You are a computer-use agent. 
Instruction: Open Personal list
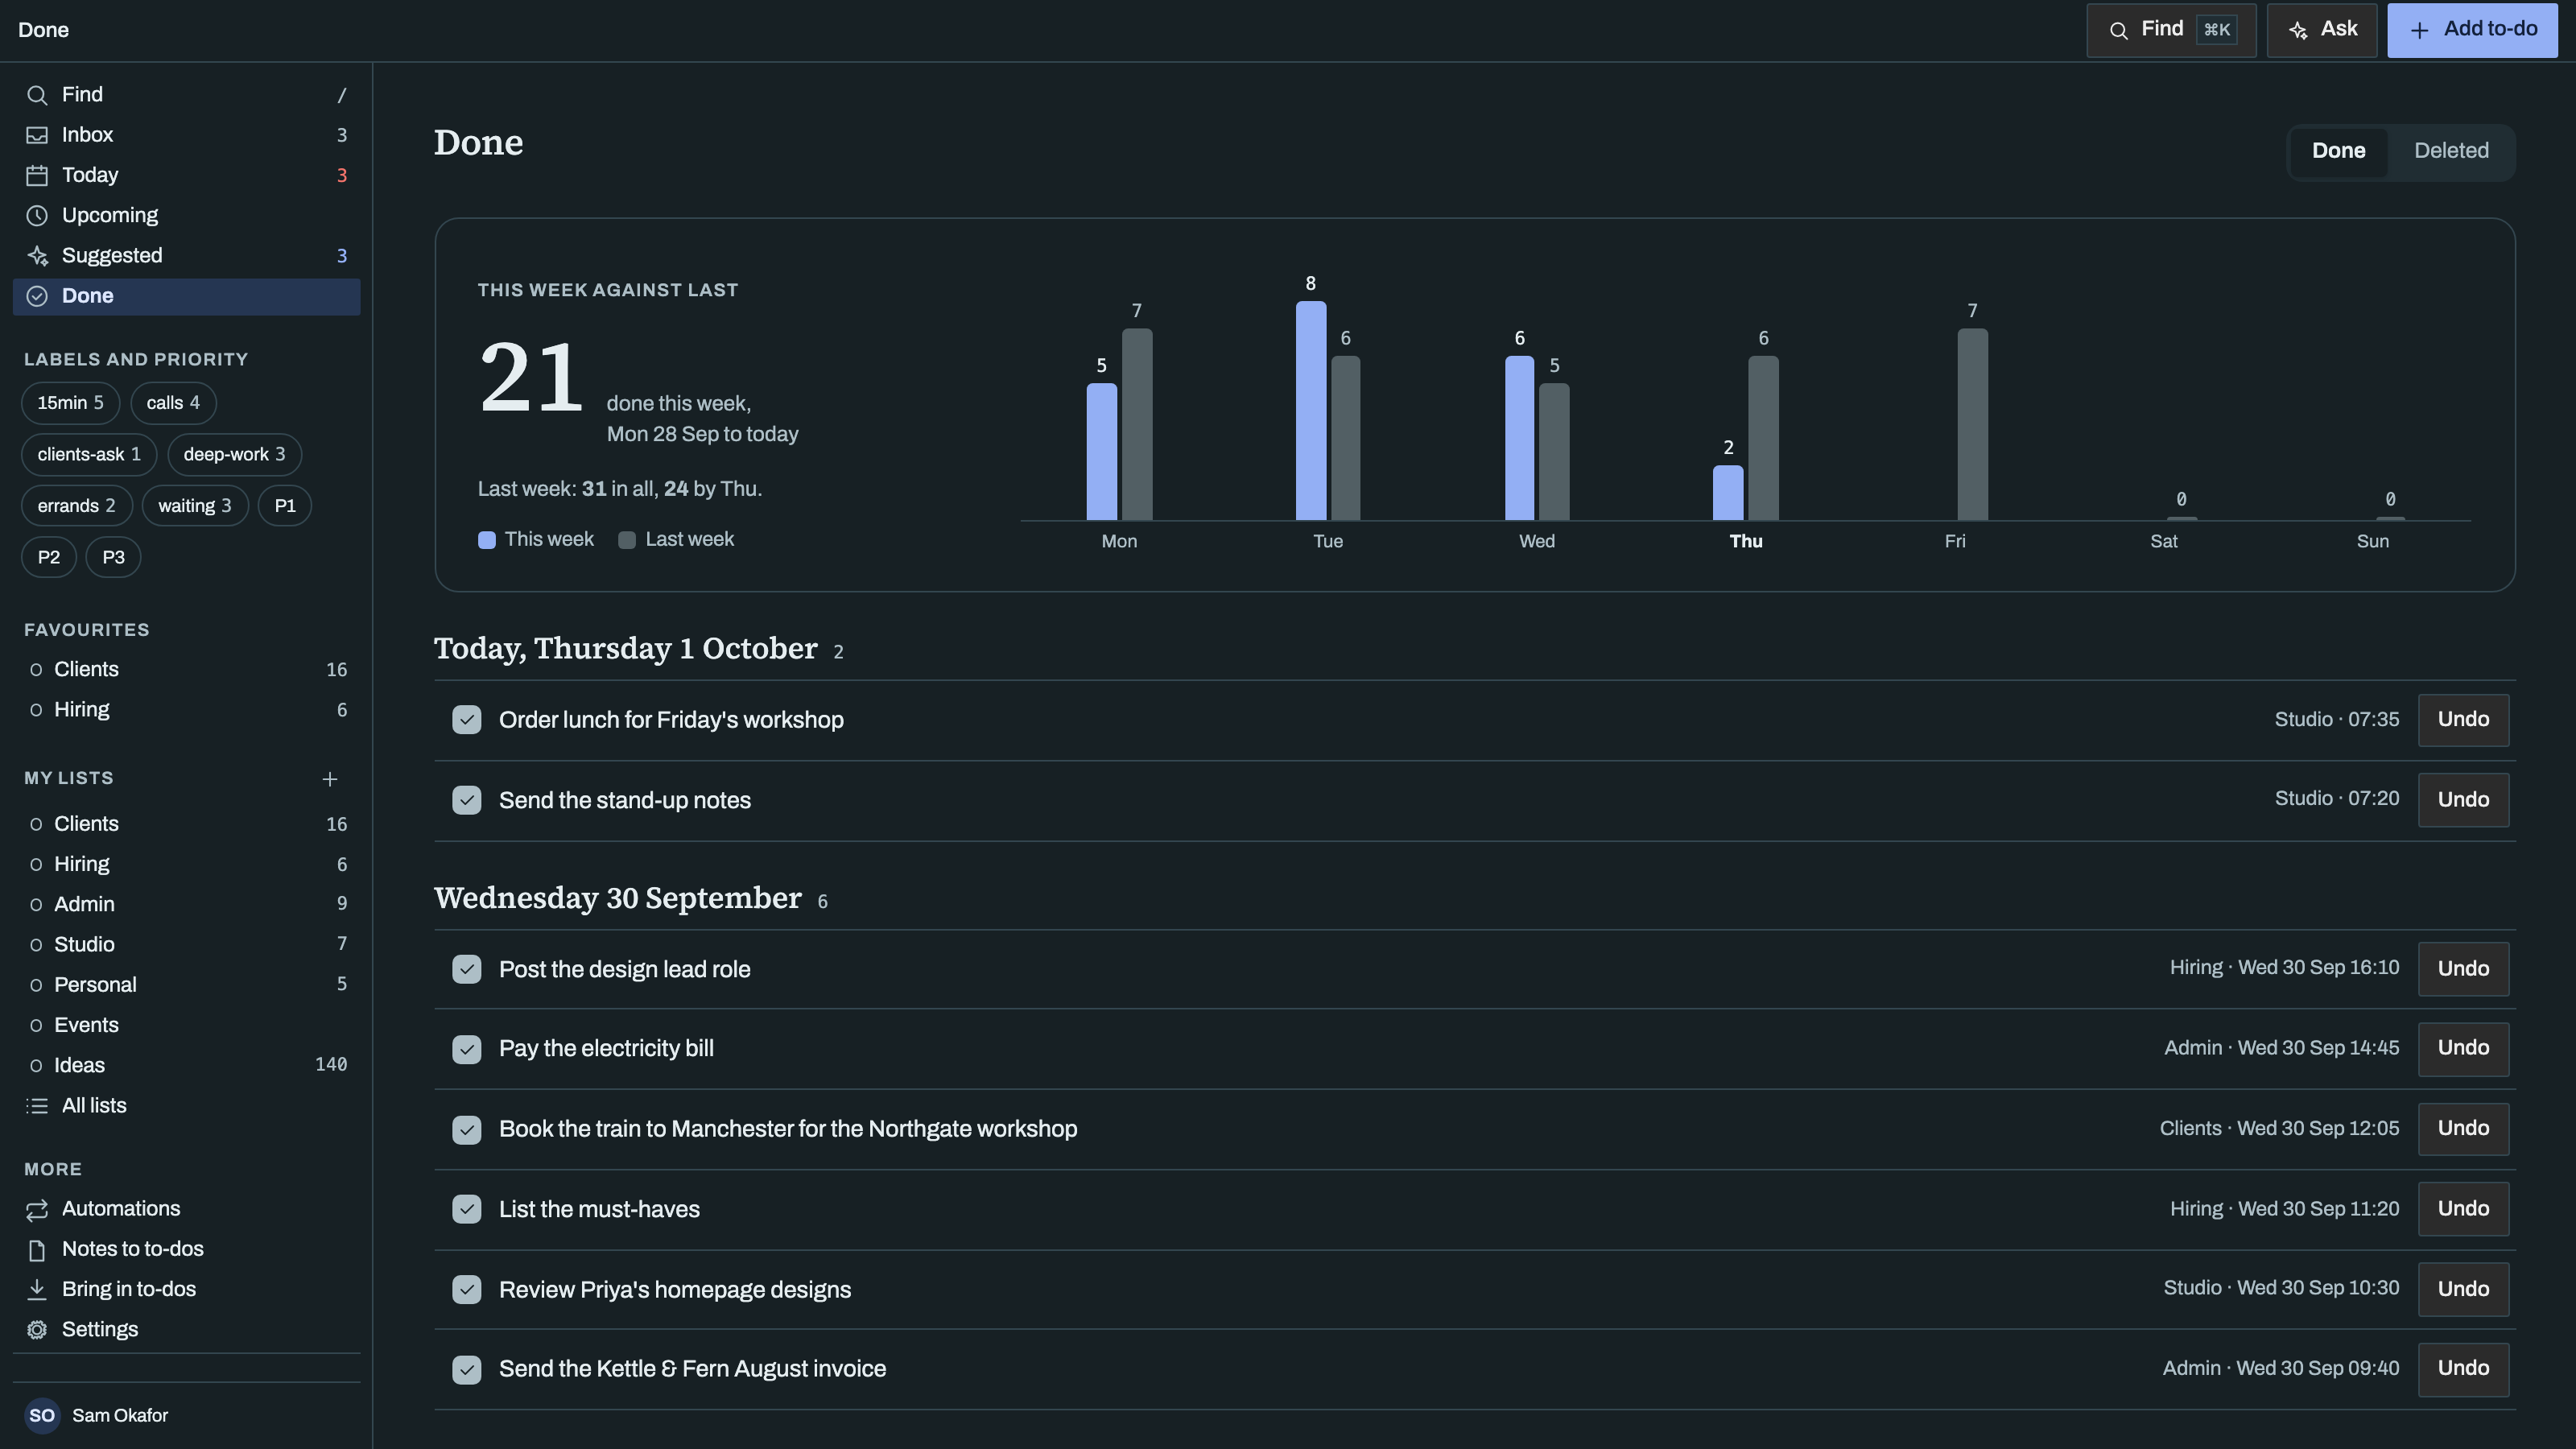[x=186, y=985]
